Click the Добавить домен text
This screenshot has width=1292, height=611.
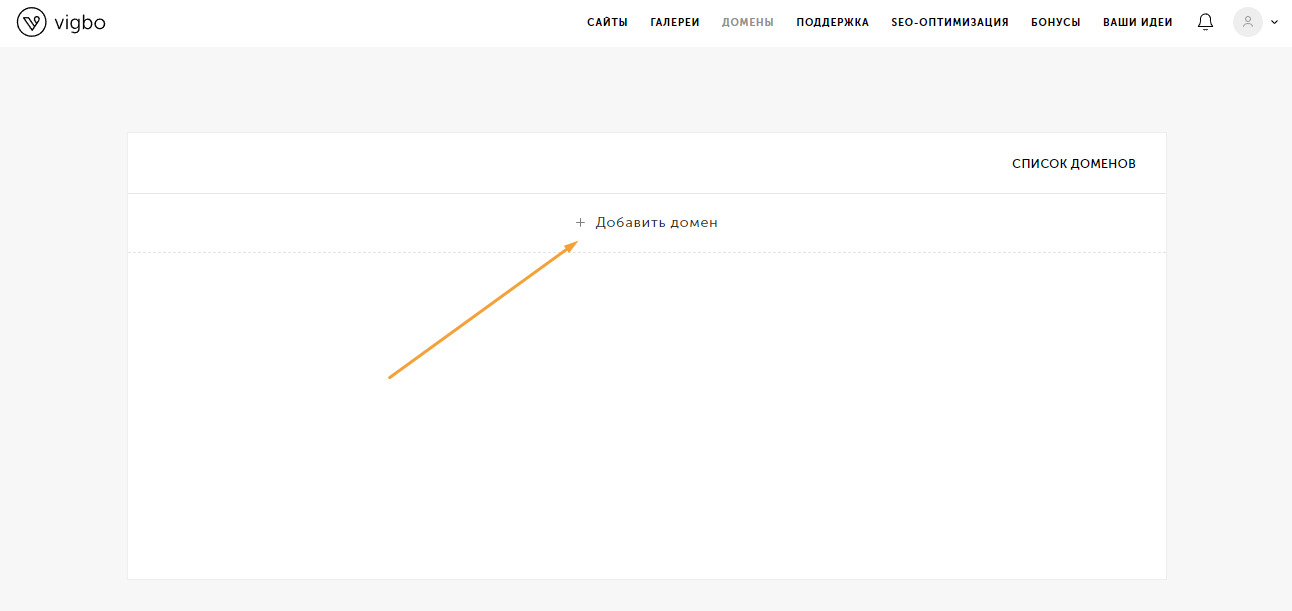(656, 223)
